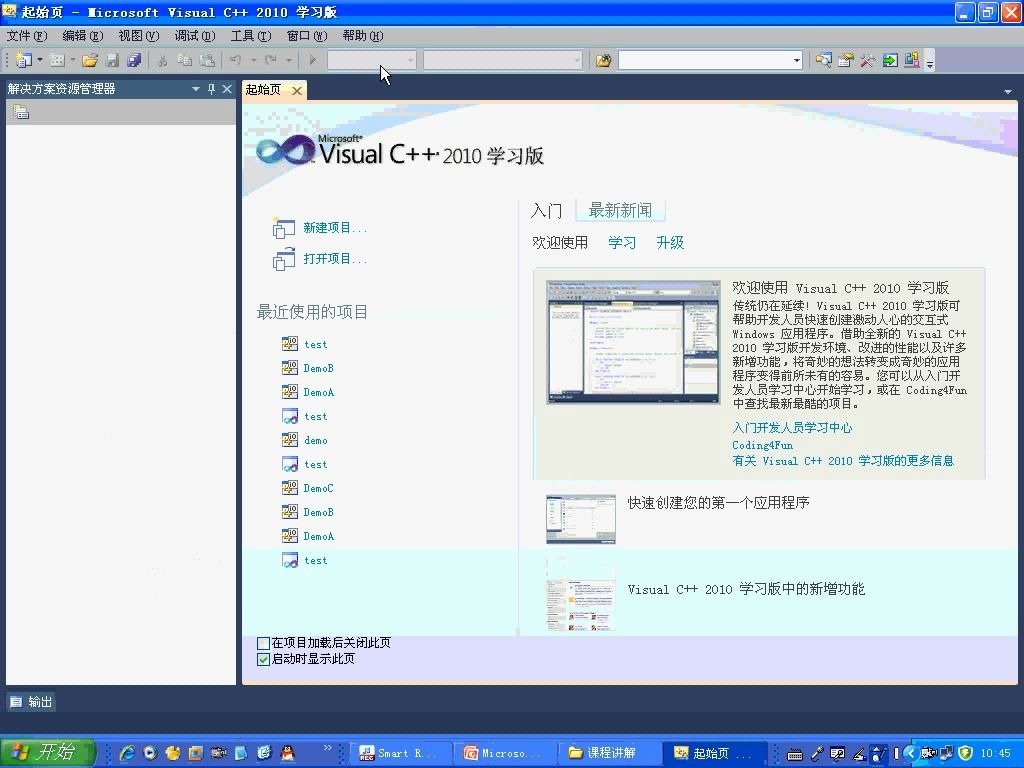Open the 输出 panel icon
This screenshot has width=1024, height=768.
[x=16, y=702]
